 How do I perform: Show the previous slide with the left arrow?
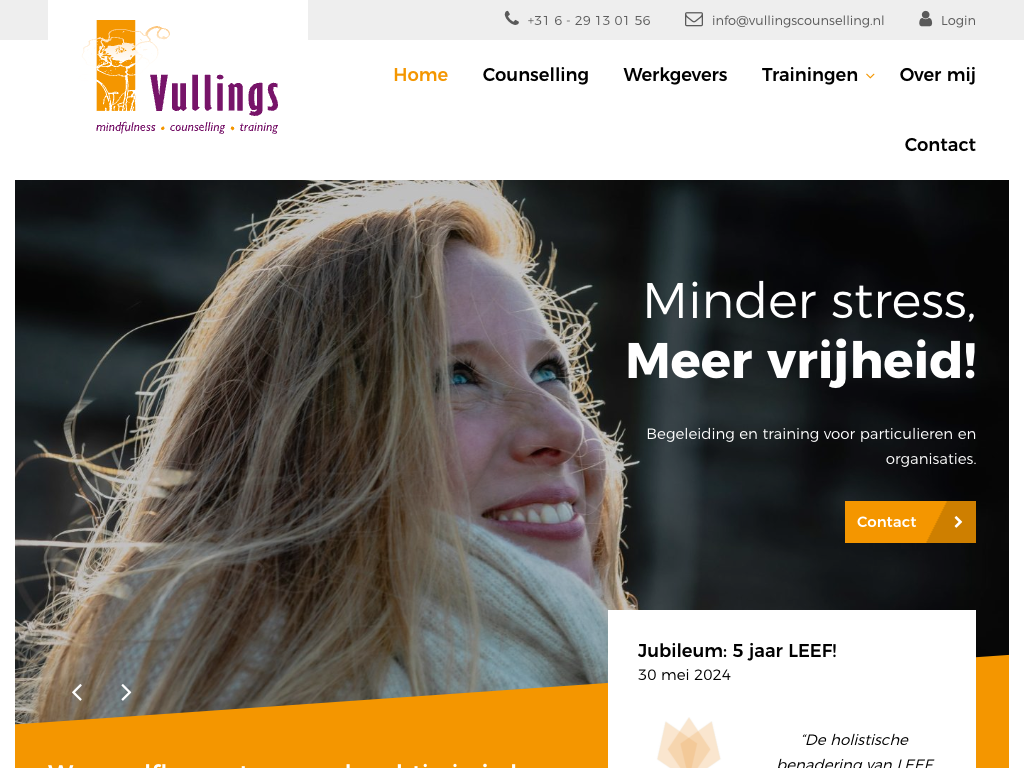coord(77,692)
